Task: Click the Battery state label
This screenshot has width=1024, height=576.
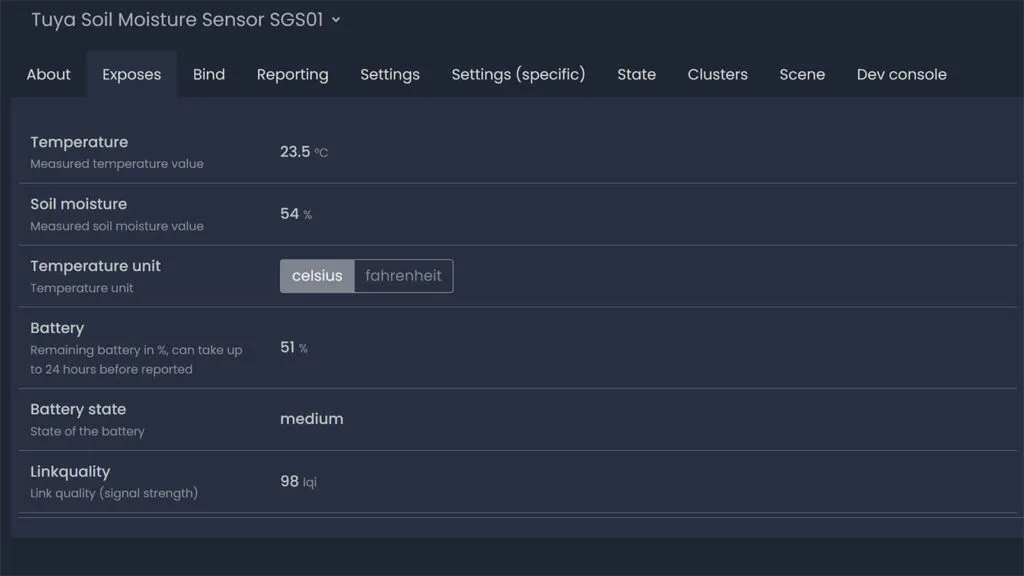Action: 78,409
